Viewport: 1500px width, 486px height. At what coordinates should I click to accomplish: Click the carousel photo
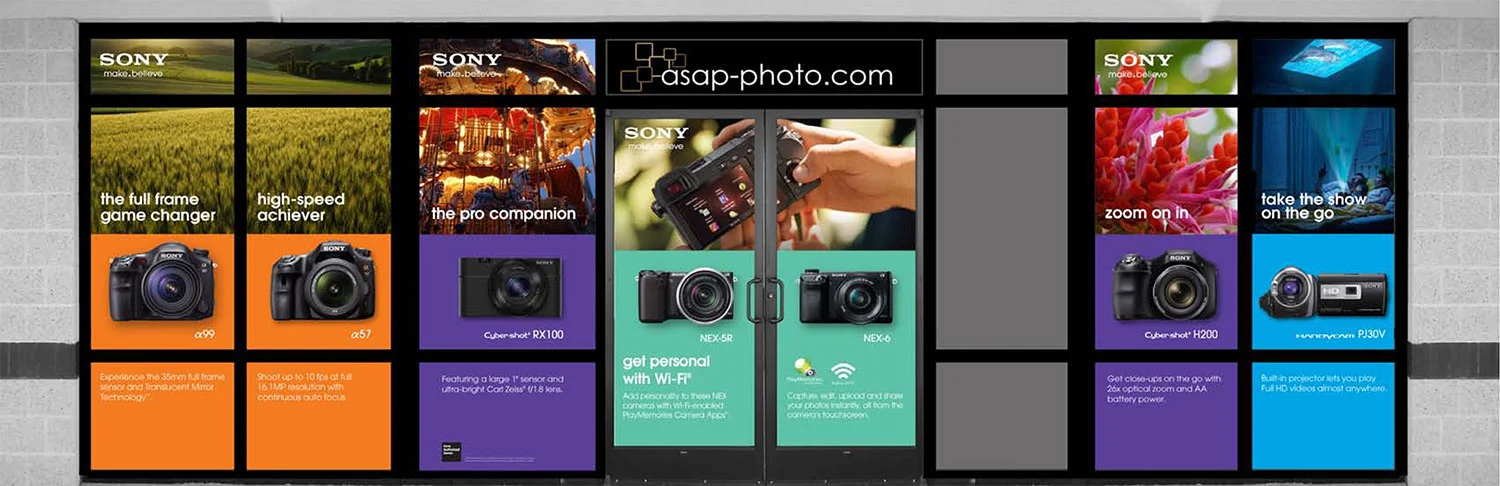click(506, 170)
